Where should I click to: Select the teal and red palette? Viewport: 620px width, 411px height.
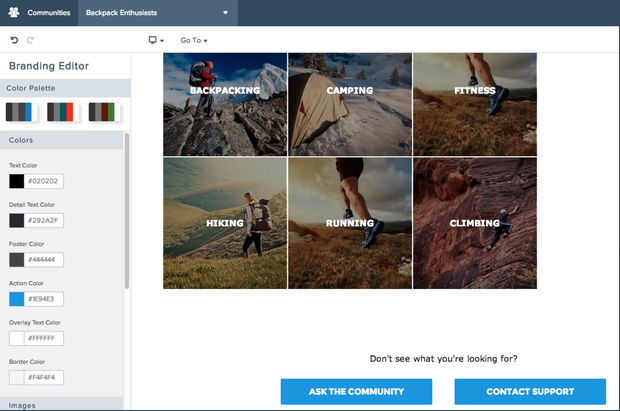63,112
